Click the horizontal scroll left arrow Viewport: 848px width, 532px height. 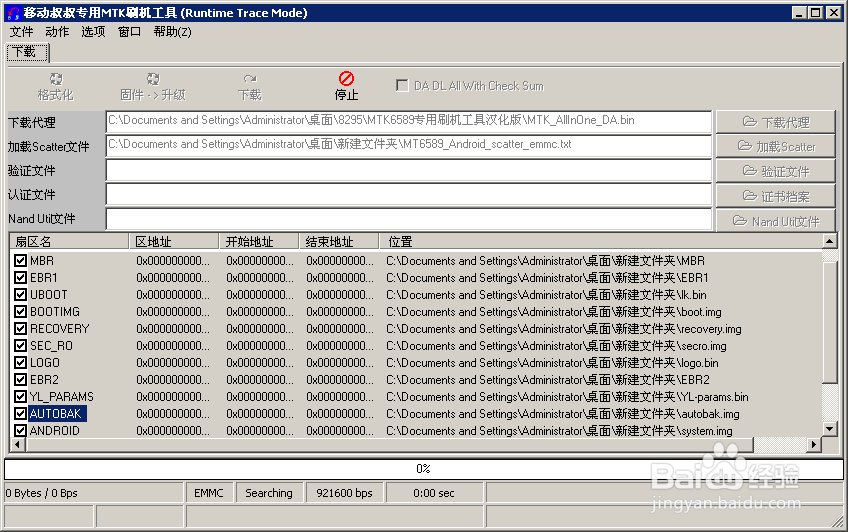18,444
